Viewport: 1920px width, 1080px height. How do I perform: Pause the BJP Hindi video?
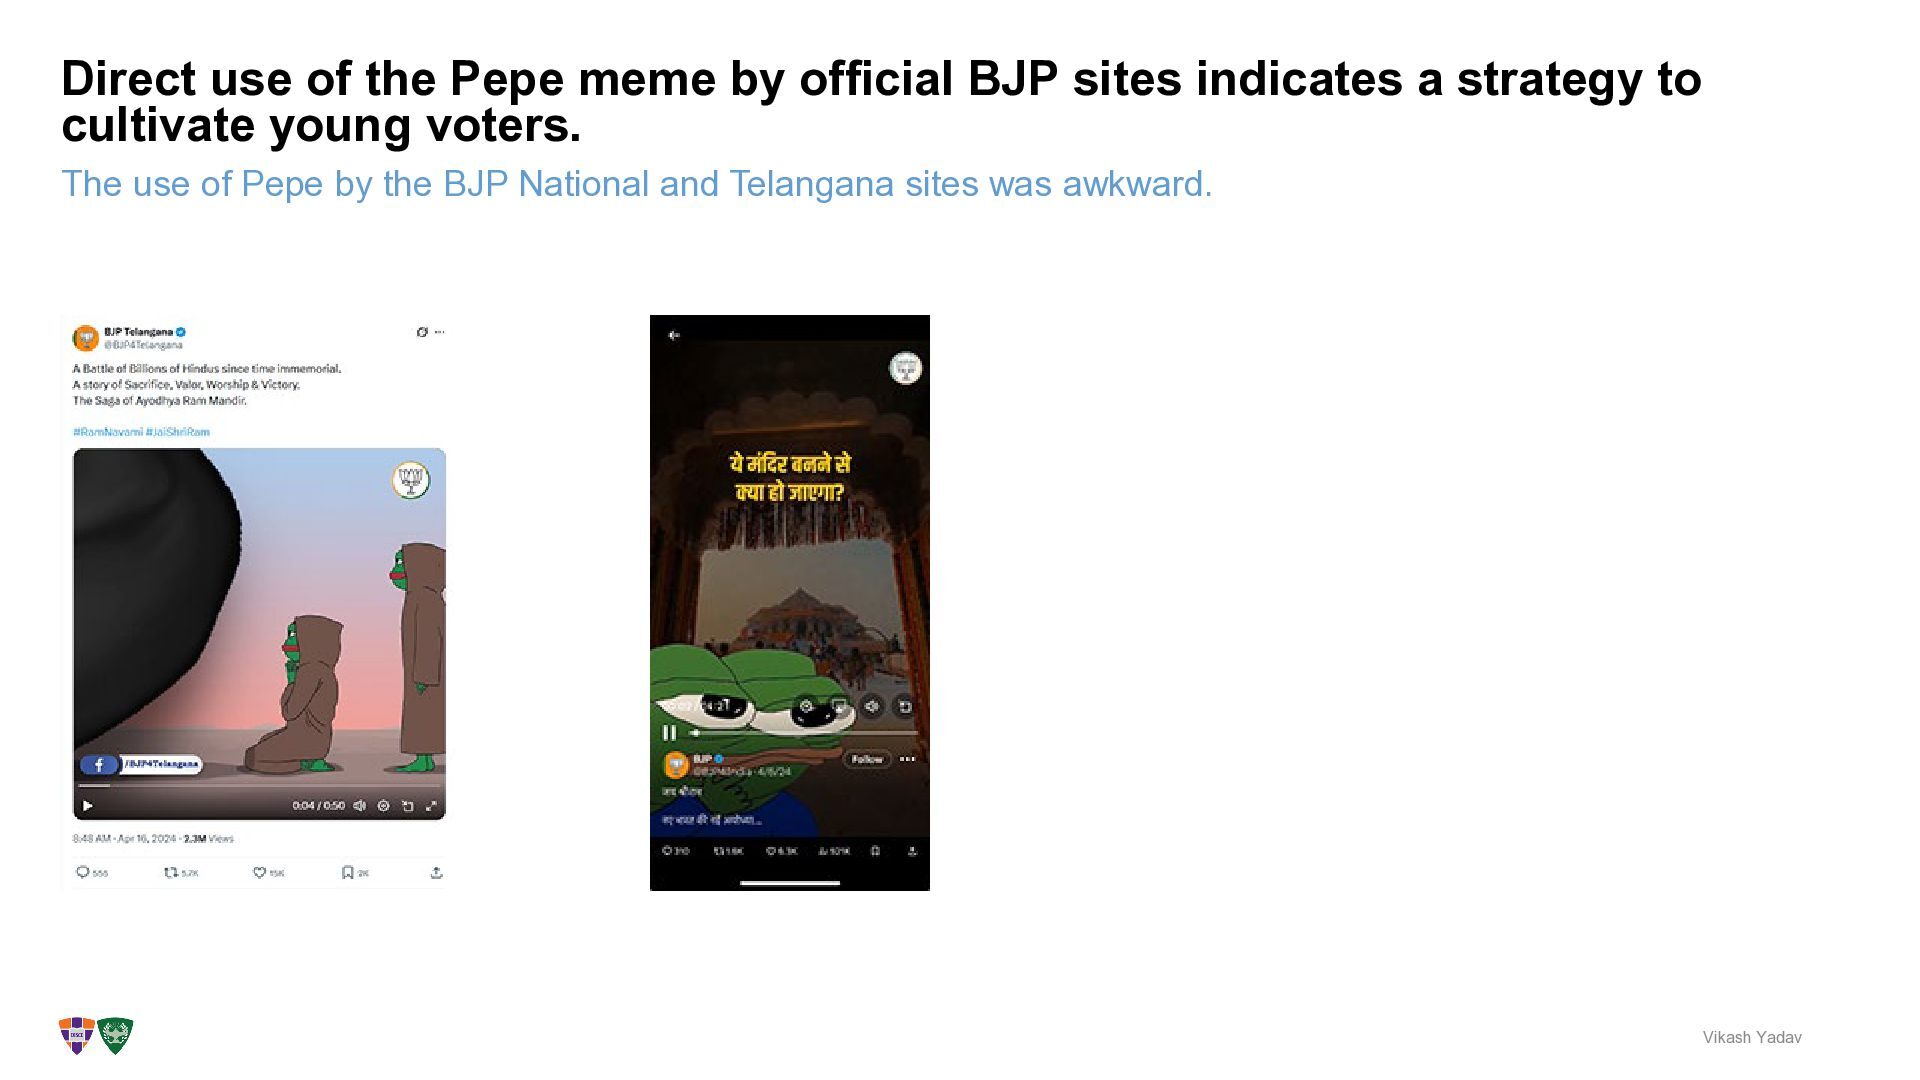click(669, 732)
